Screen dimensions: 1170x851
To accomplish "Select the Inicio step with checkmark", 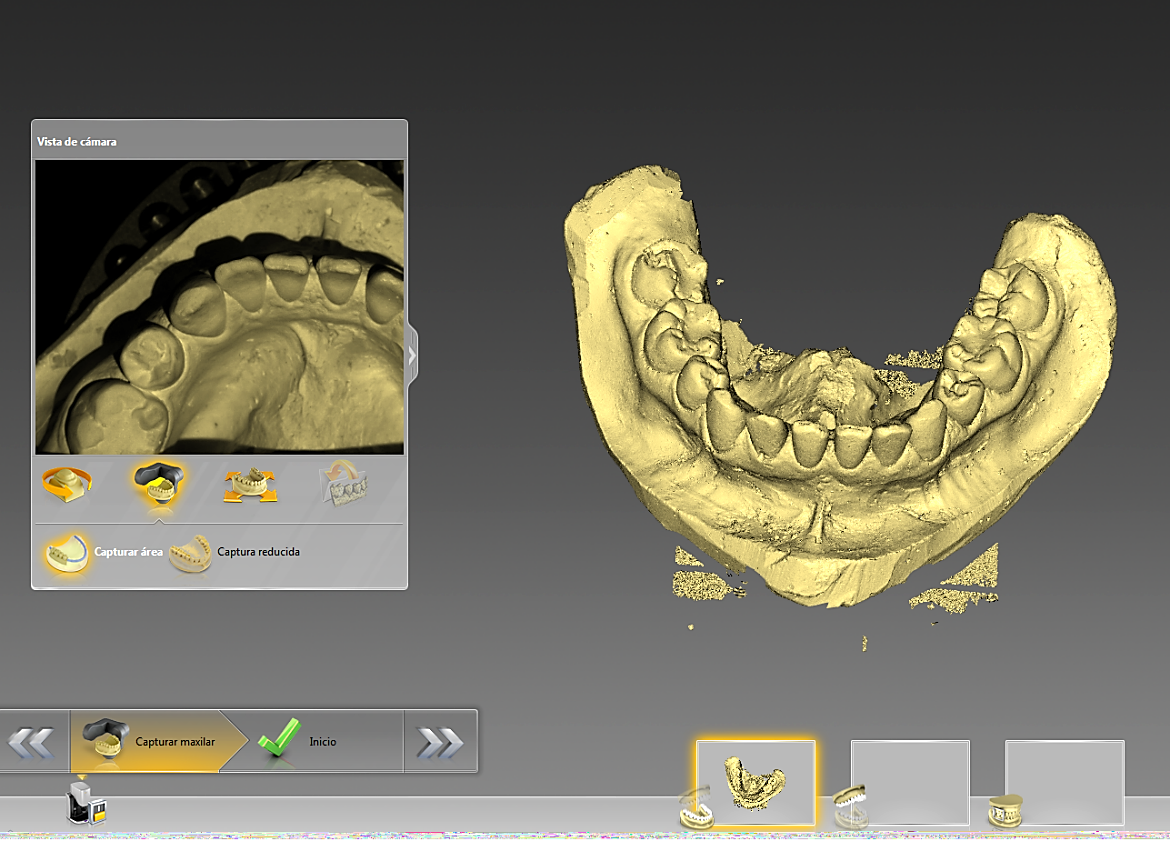I will coord(313,741).
